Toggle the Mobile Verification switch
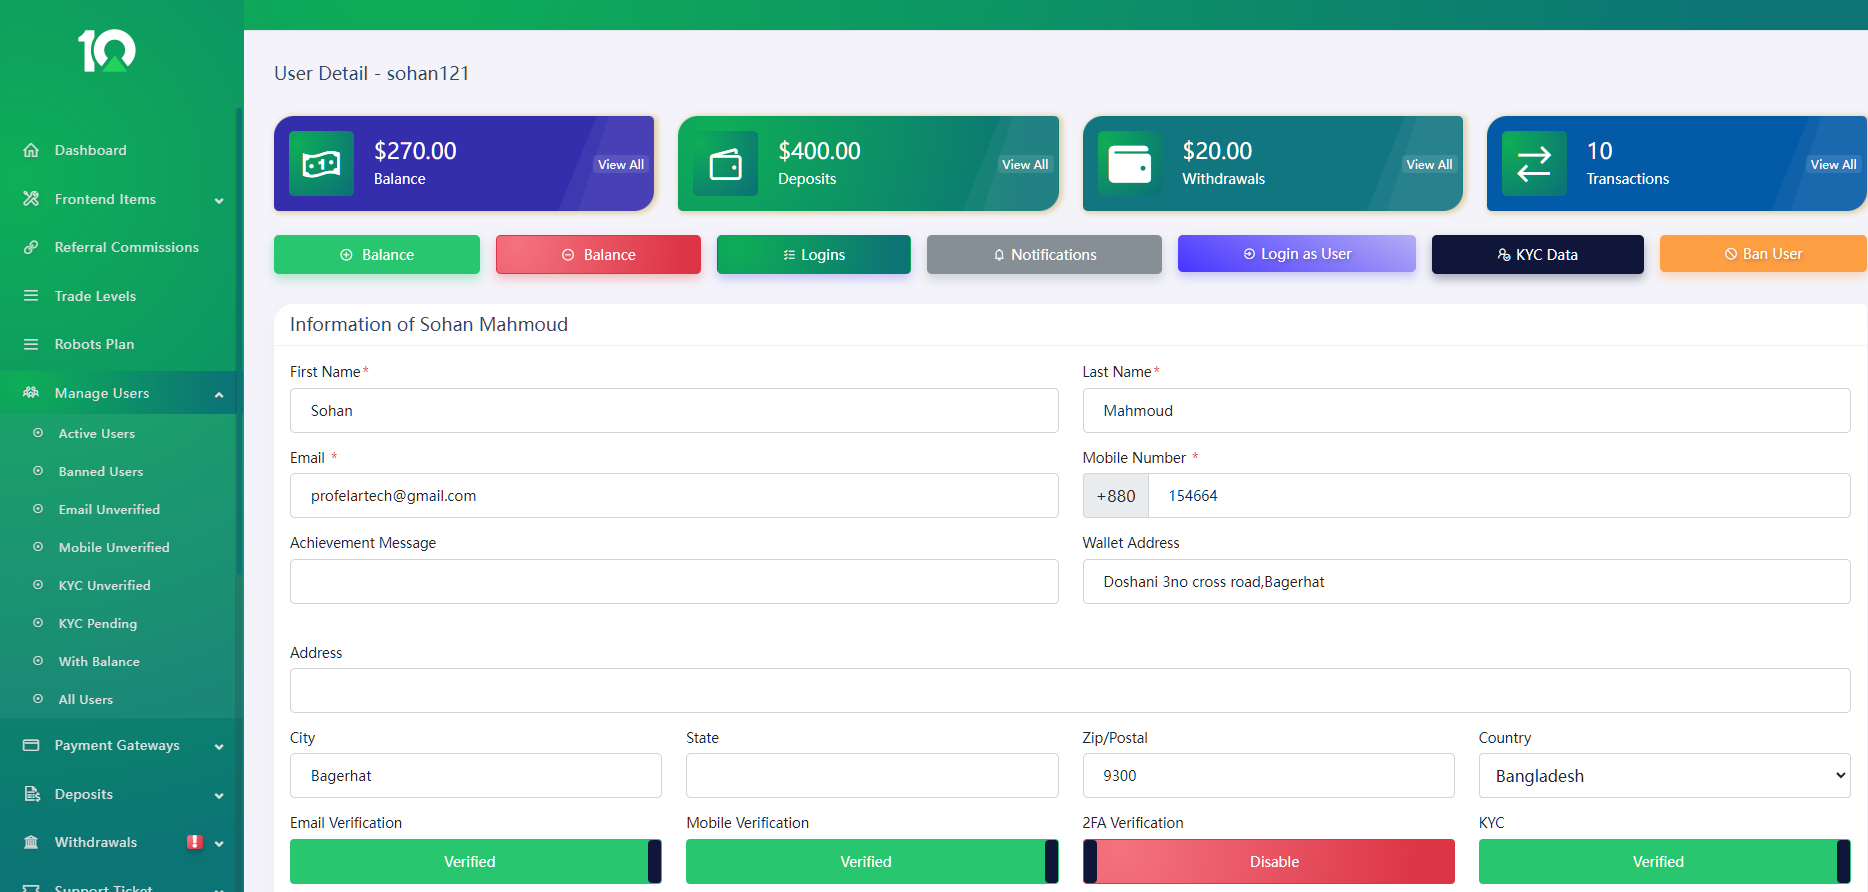The width and height of the screenshot is (1868, 892). [871, 861]
